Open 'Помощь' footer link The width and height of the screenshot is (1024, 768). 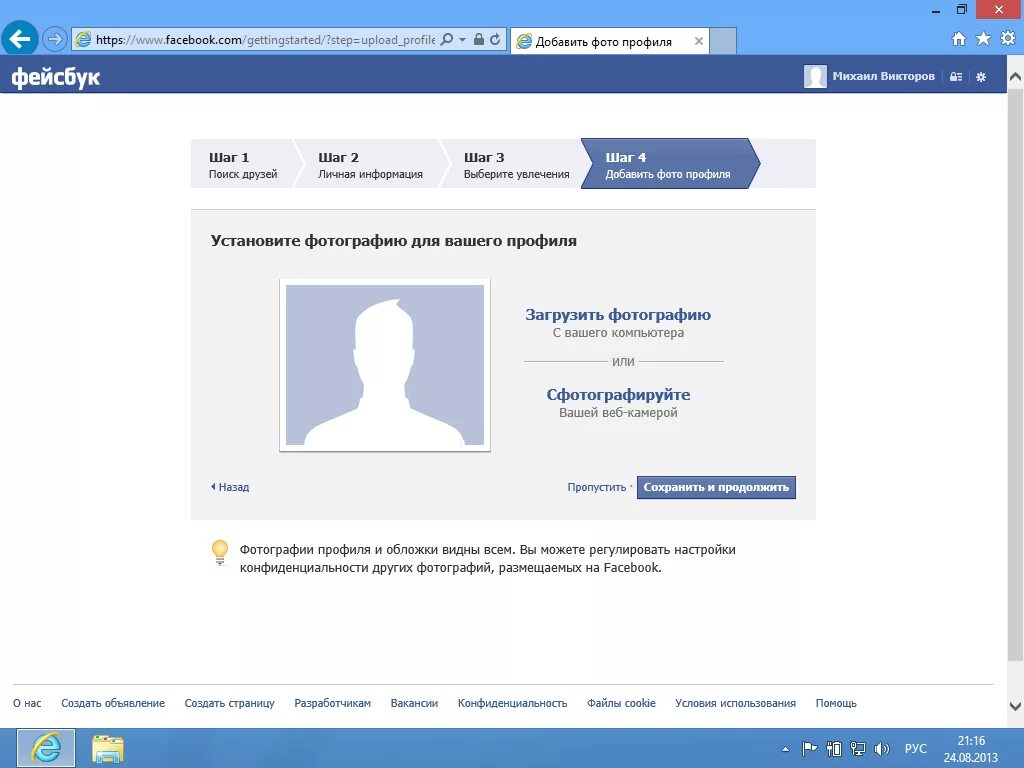(836, 703)
